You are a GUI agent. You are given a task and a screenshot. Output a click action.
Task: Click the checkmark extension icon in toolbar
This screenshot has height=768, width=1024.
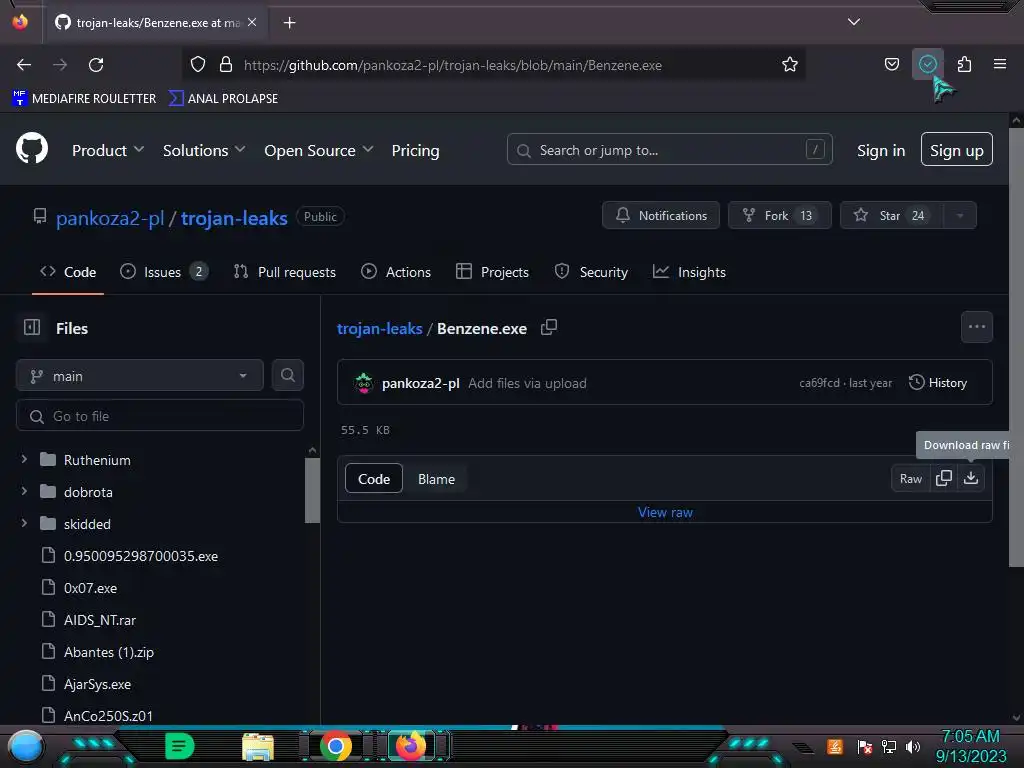[x=927, y=64]
